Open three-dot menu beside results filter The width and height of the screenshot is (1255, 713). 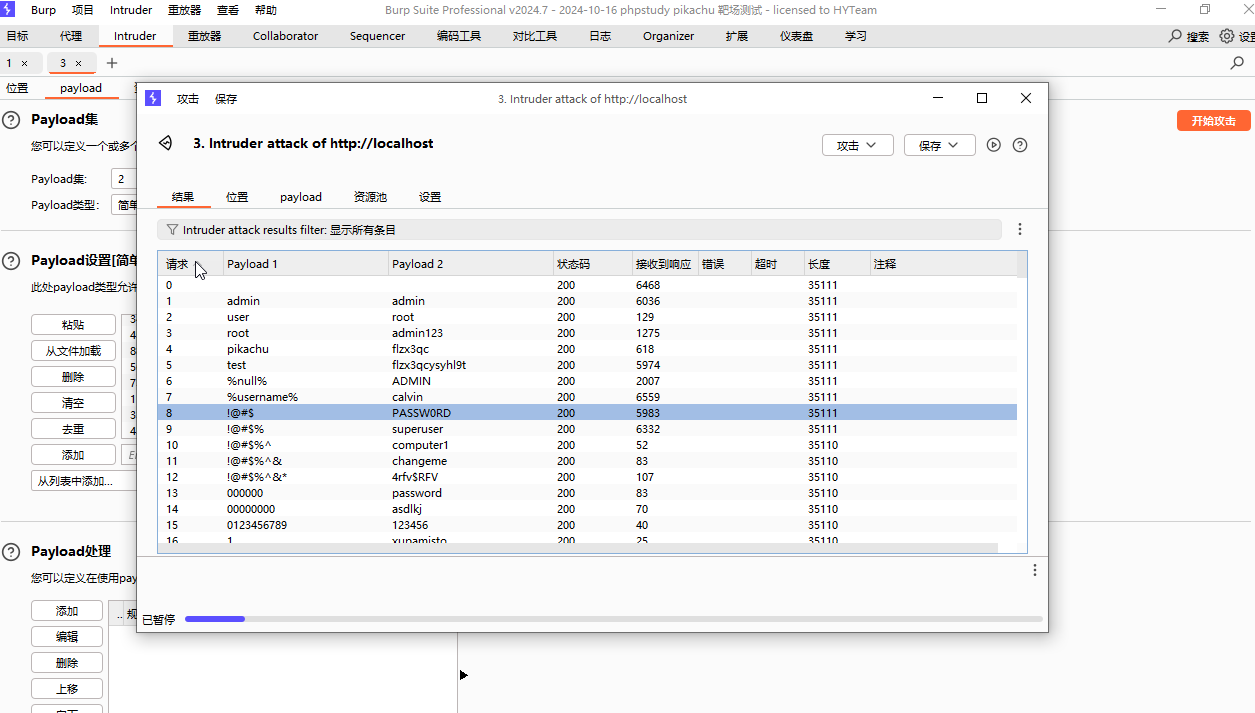coord(1019,230)
